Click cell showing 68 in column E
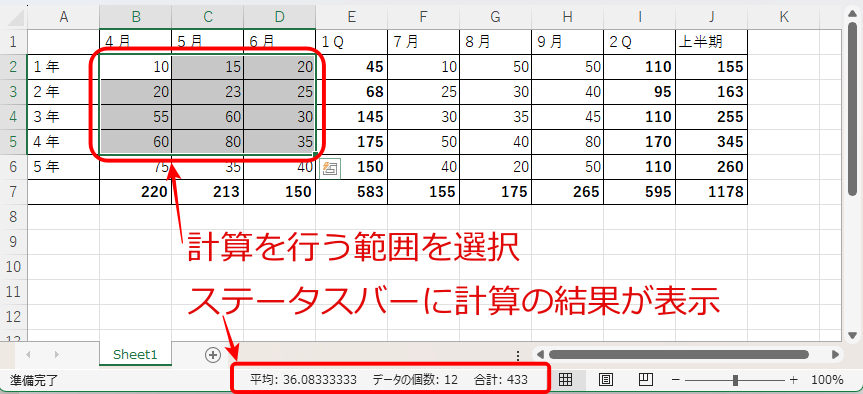This screenshot has height=394, width=863. click(x=352, y=92)
